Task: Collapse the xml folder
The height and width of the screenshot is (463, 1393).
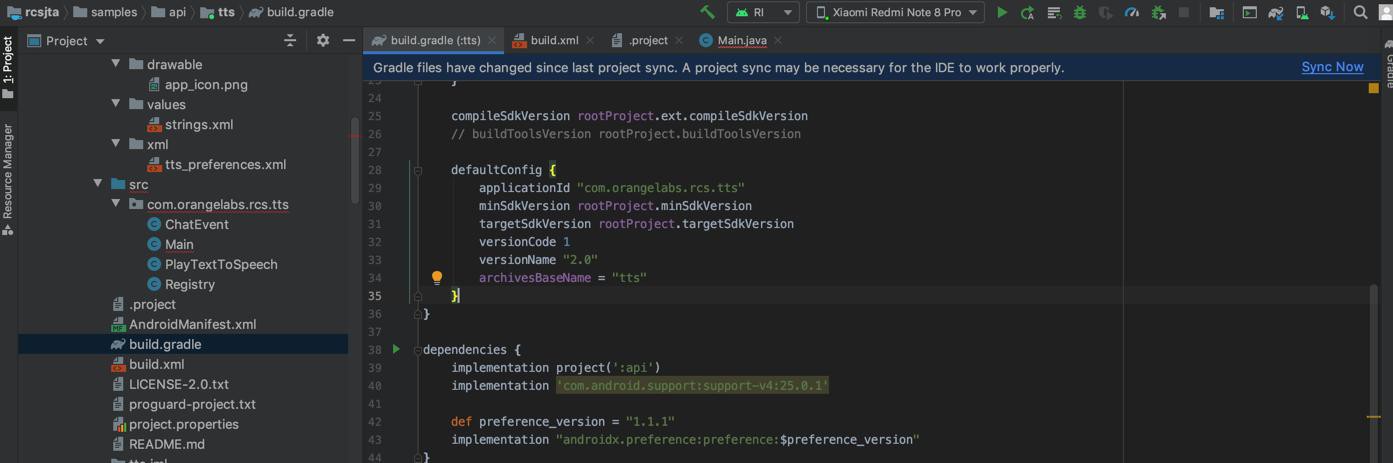Action: (x=116, y=144)
